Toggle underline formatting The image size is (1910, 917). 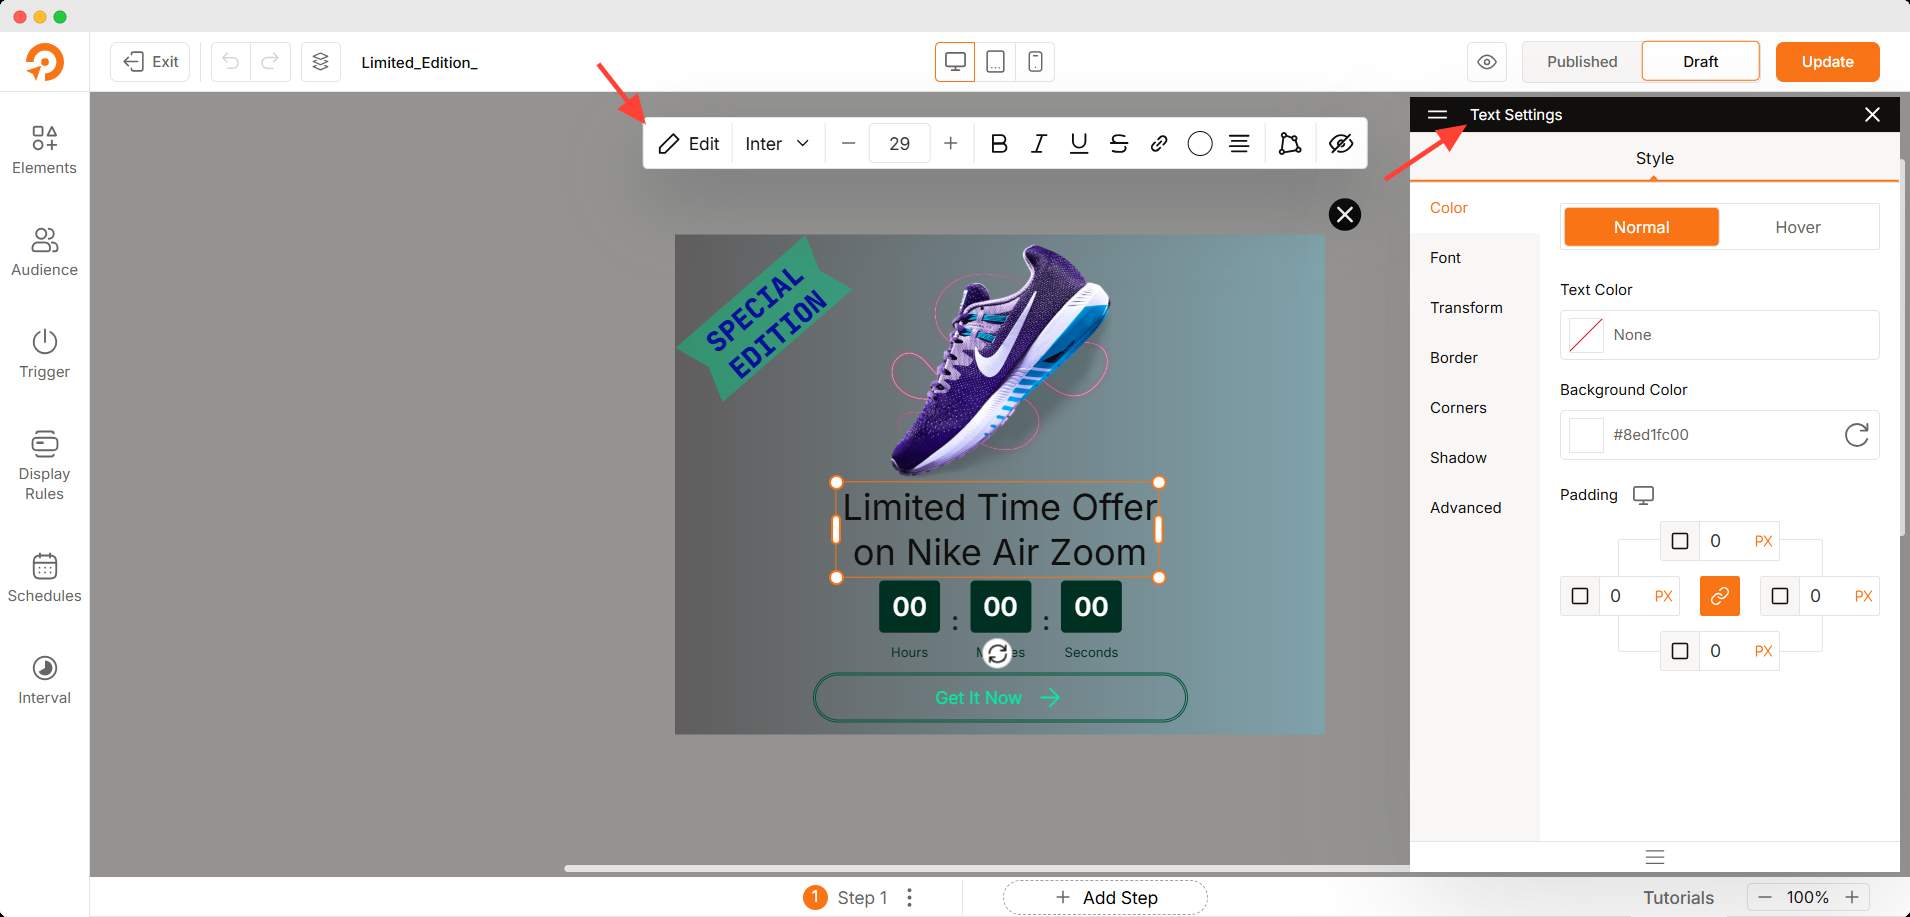[x=1078, y=144]
